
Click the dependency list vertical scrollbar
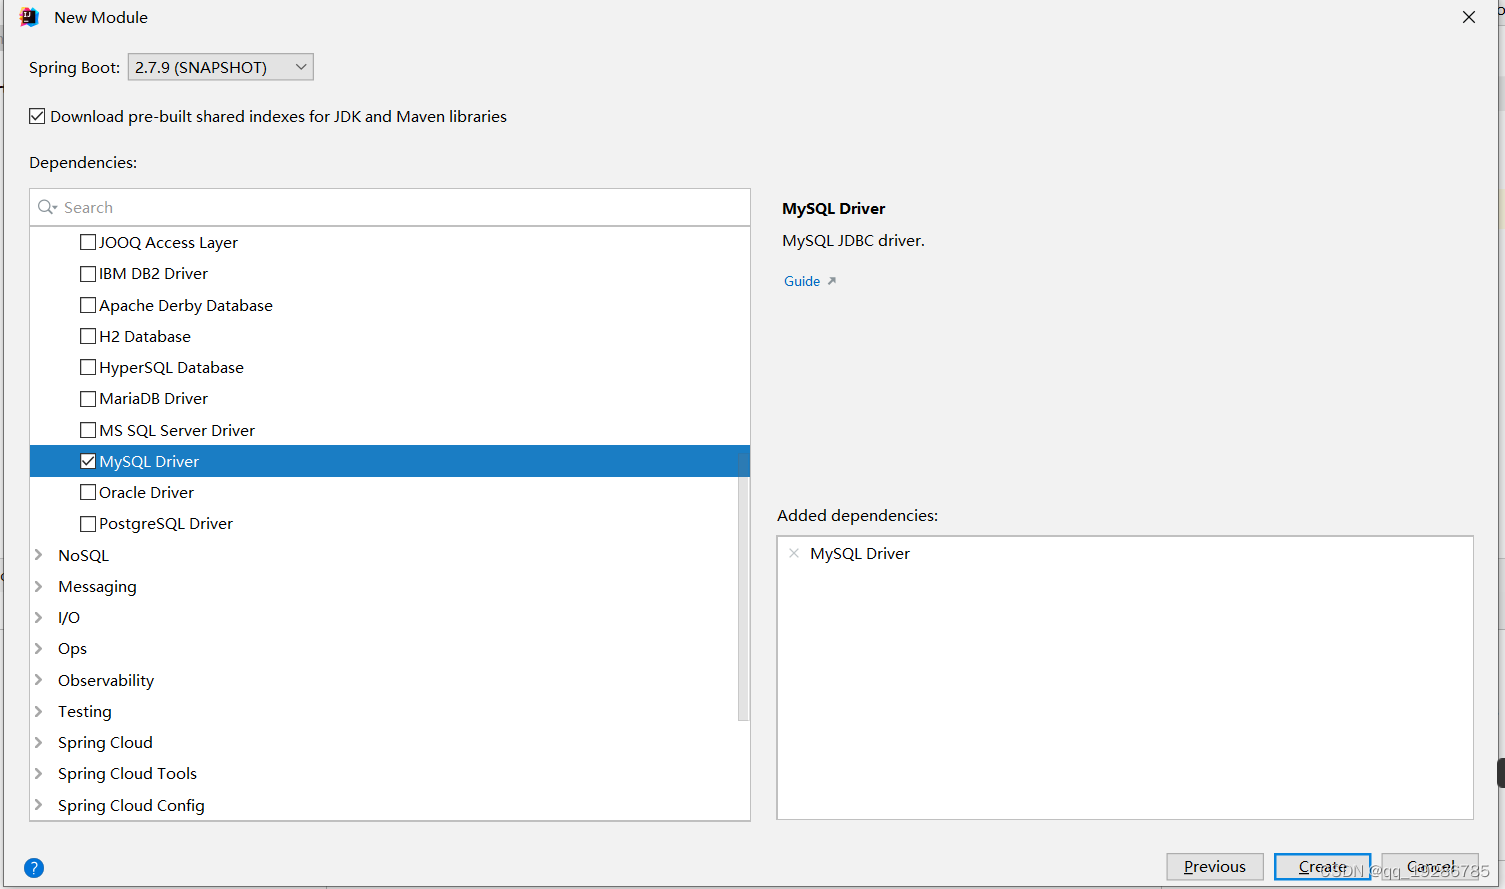point(743,587)
